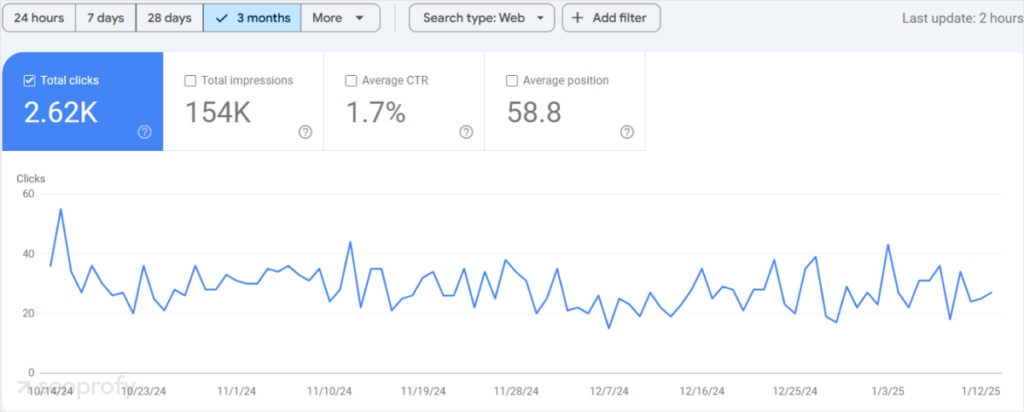This screenshot has height=412, width=1024.
Task: Open help icon on Total impressions card
Action: point(305,132)
